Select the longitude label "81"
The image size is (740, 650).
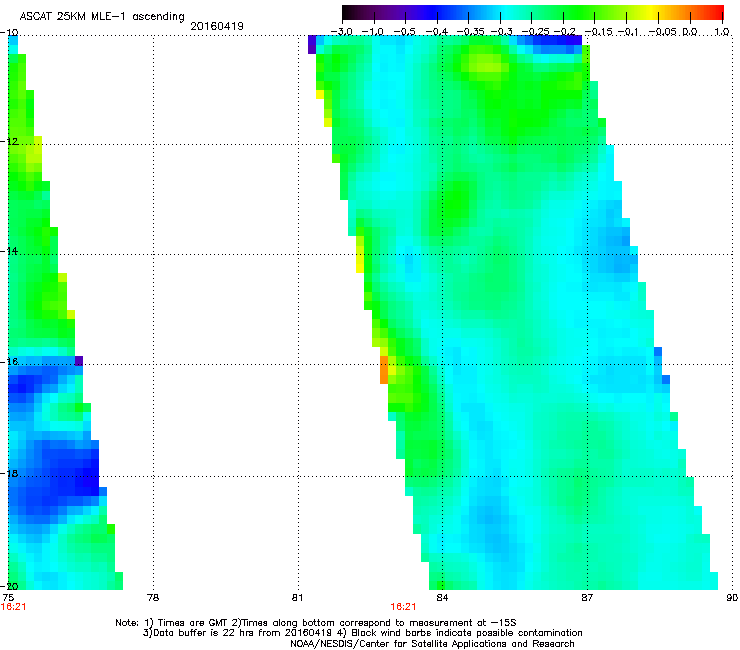pyautogui.click(x=297, y=598)
